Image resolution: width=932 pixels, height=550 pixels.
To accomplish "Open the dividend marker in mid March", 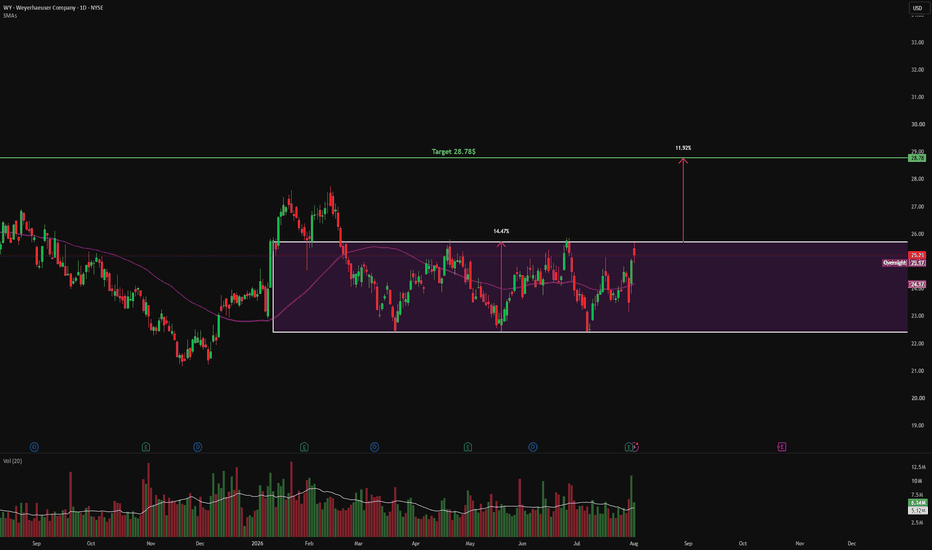I will (374, 447).
